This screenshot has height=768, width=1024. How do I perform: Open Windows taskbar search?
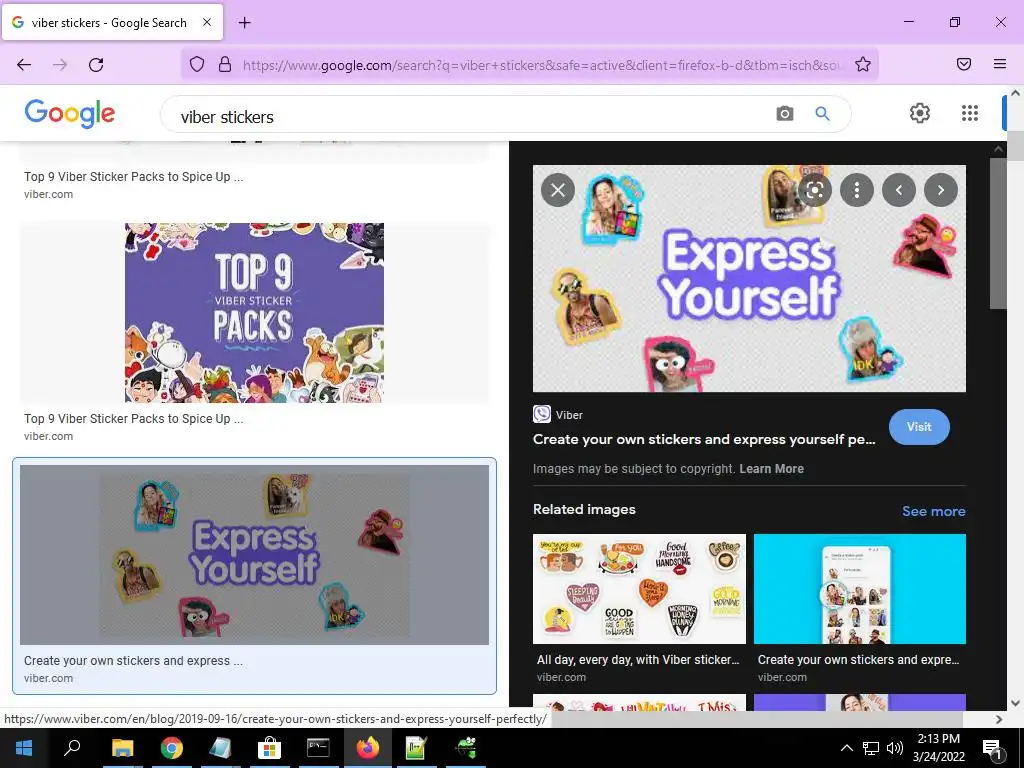tap(72, 748)
